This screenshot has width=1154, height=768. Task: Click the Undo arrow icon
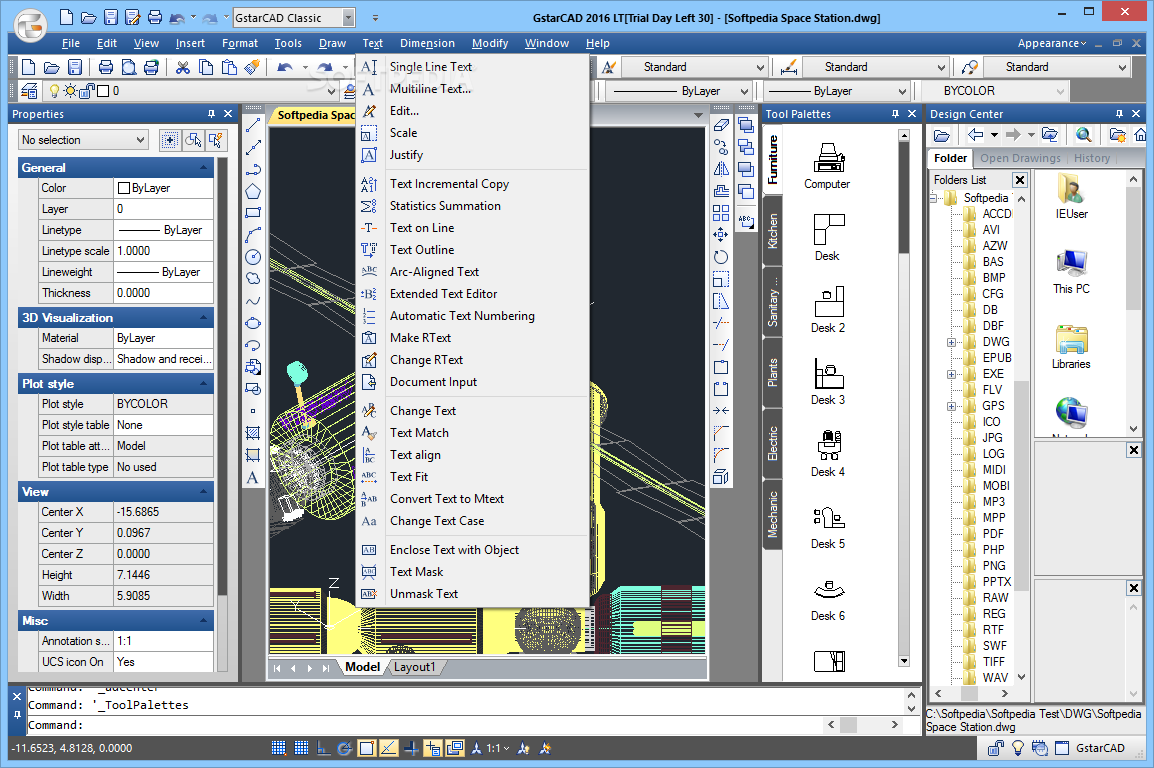(x=284, y=68)
